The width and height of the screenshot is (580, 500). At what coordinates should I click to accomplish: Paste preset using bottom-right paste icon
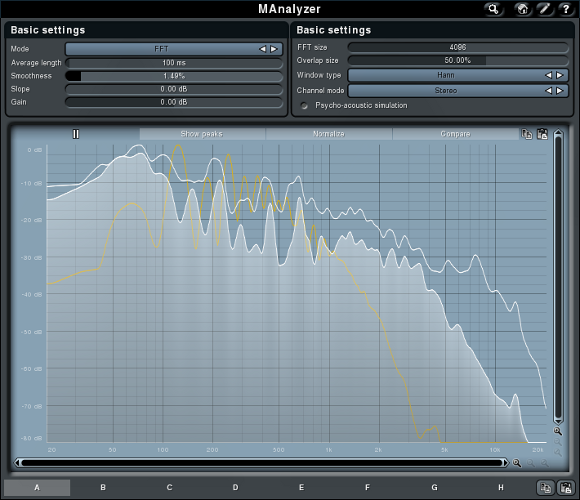[x=566, y=488]
